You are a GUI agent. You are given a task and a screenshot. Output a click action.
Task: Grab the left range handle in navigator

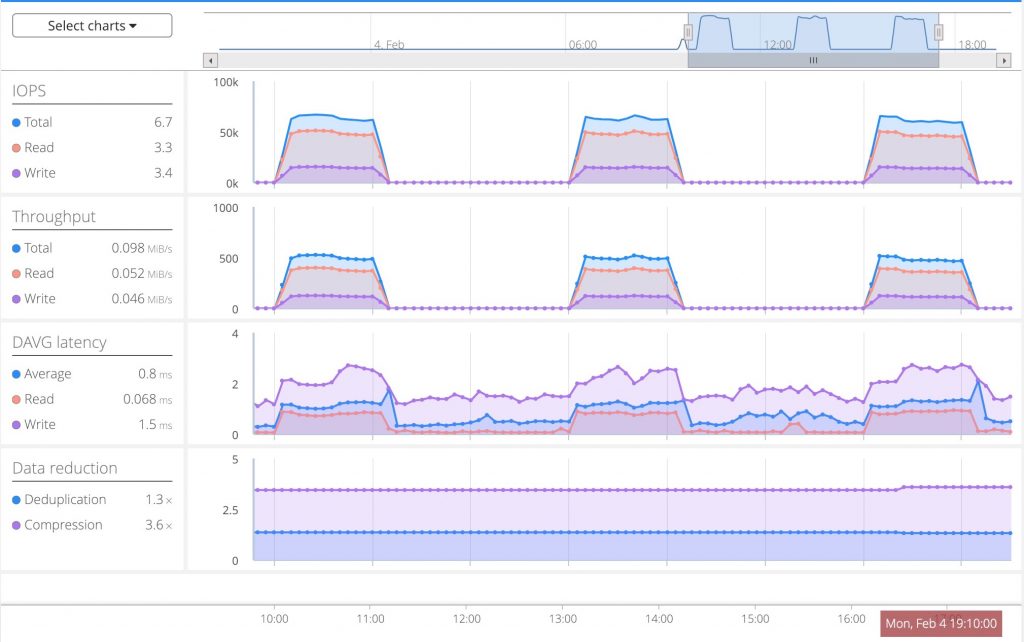point(688,32)
